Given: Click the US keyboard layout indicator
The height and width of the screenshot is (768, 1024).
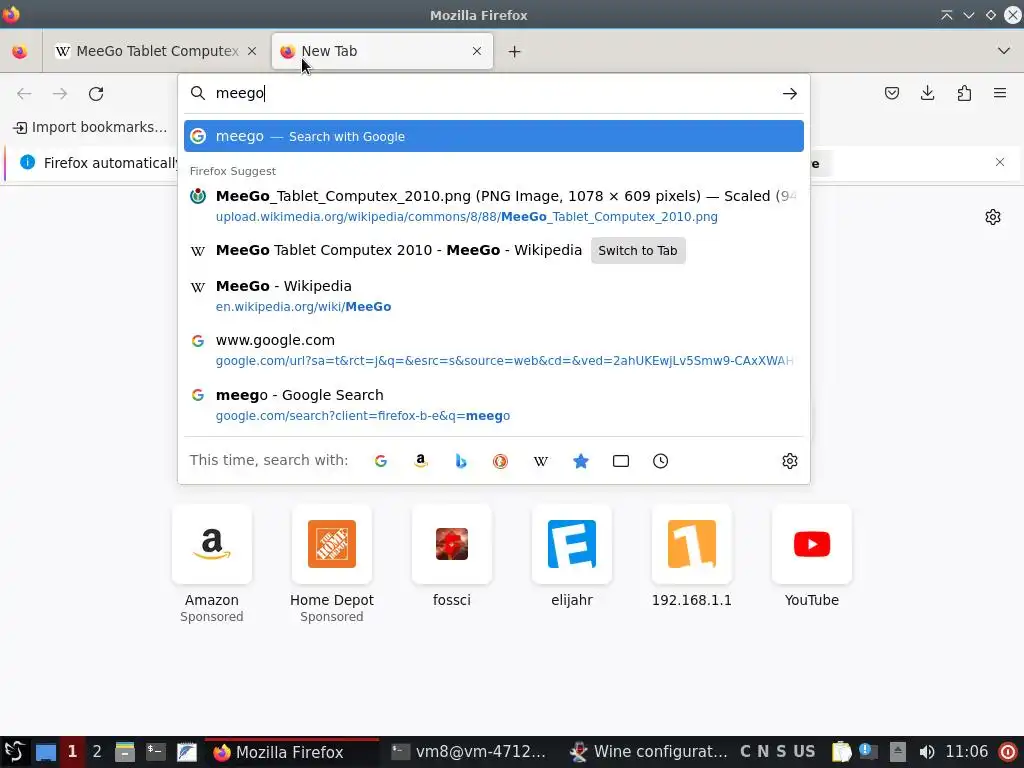Looking at the screenshot, I should click(x=804, y=752).
